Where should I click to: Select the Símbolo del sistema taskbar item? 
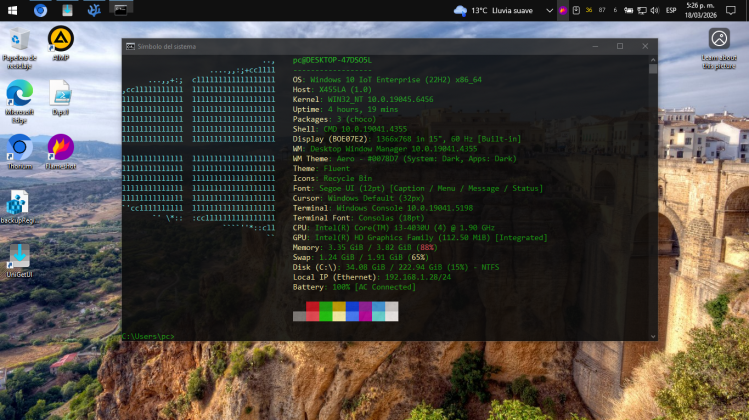point(121,10)
